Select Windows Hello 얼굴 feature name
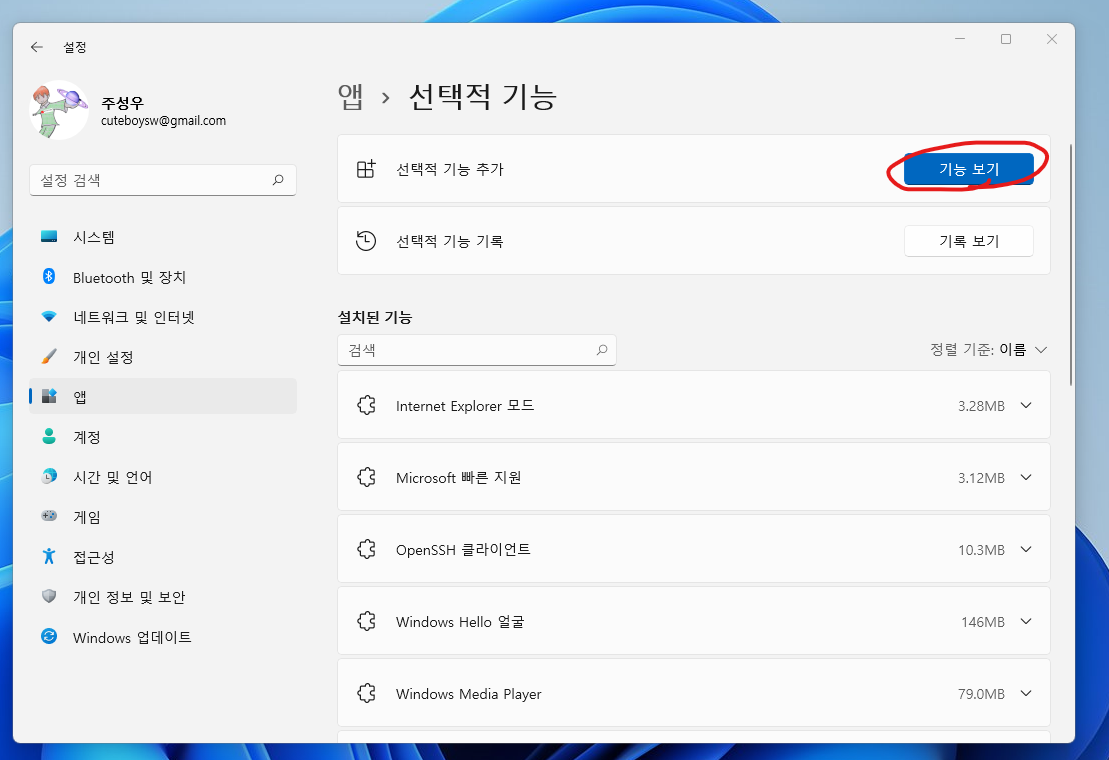Image resolution: width=1109 pixels, height=760 pixels. pyautogui.click(x=460, y=622)
